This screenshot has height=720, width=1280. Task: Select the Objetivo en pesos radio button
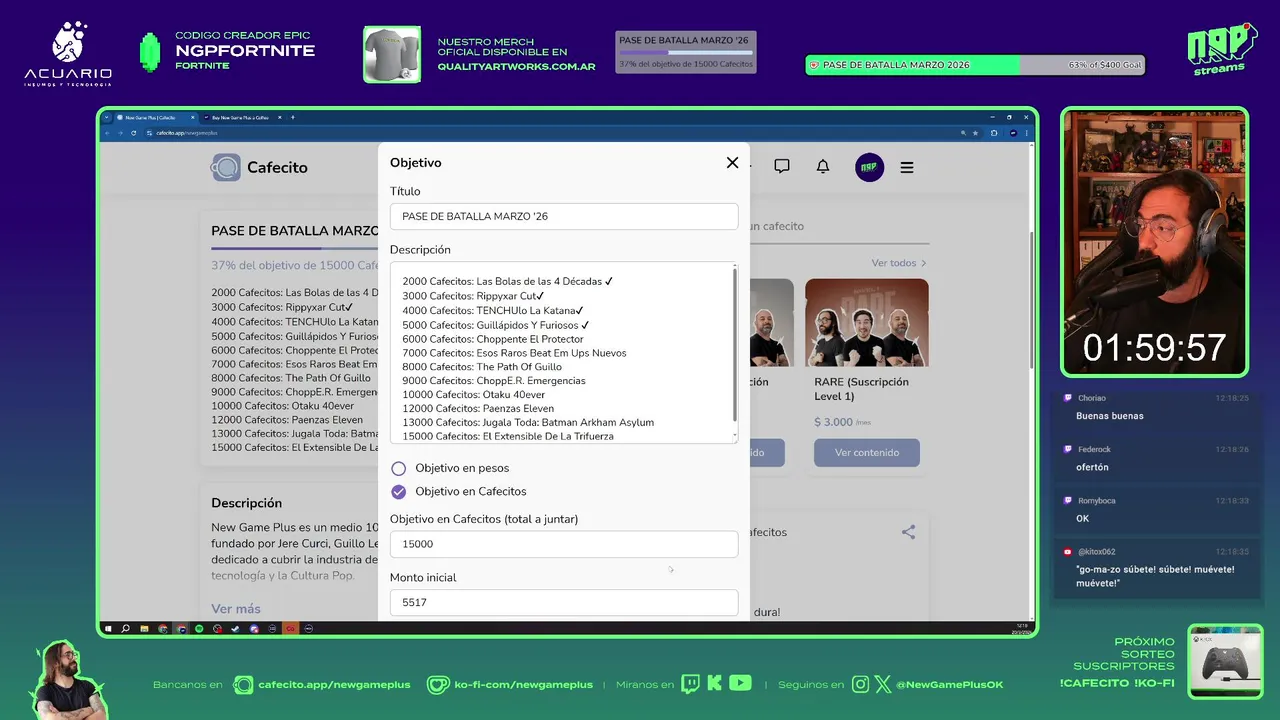point(399,468)
